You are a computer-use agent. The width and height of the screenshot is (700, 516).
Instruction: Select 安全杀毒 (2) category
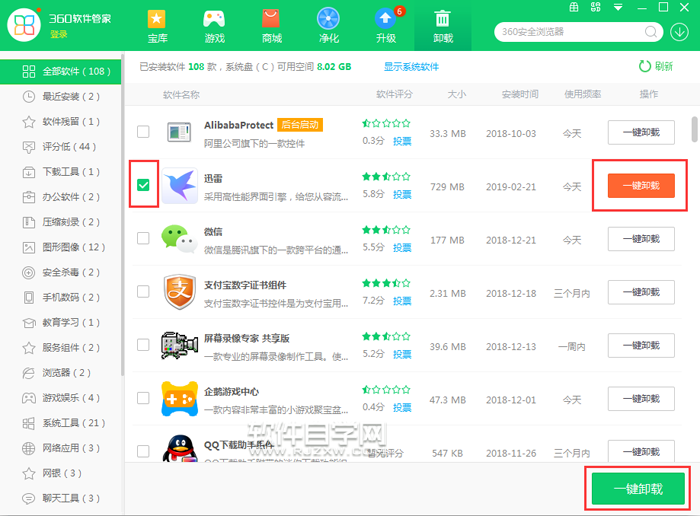coord(60,272)
